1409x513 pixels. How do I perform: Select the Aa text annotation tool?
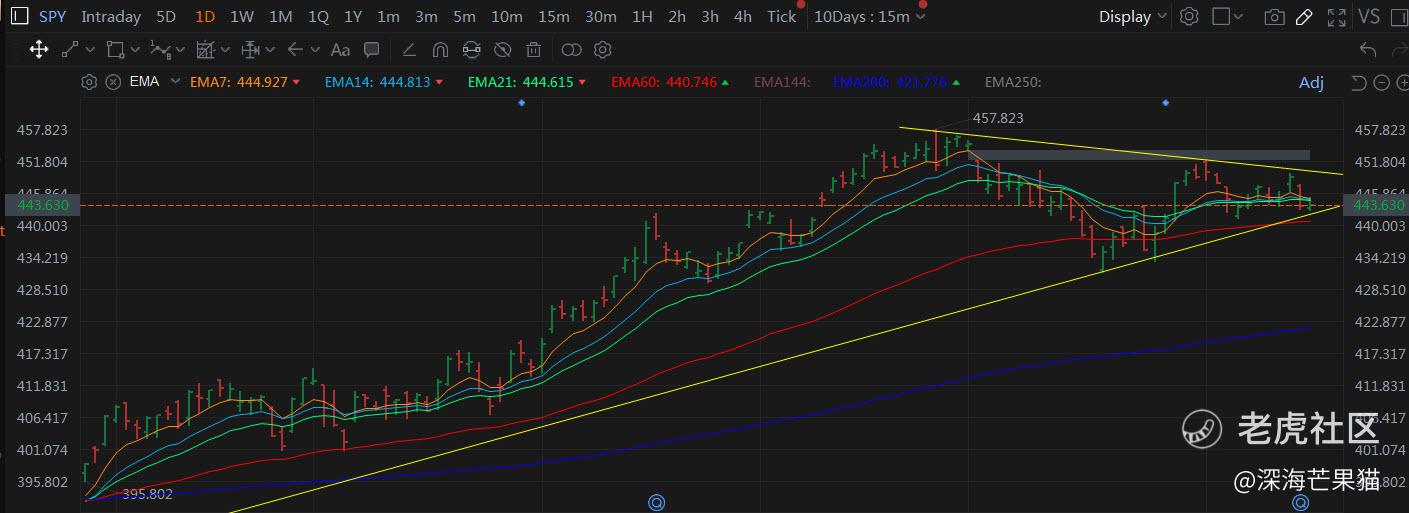340,49
